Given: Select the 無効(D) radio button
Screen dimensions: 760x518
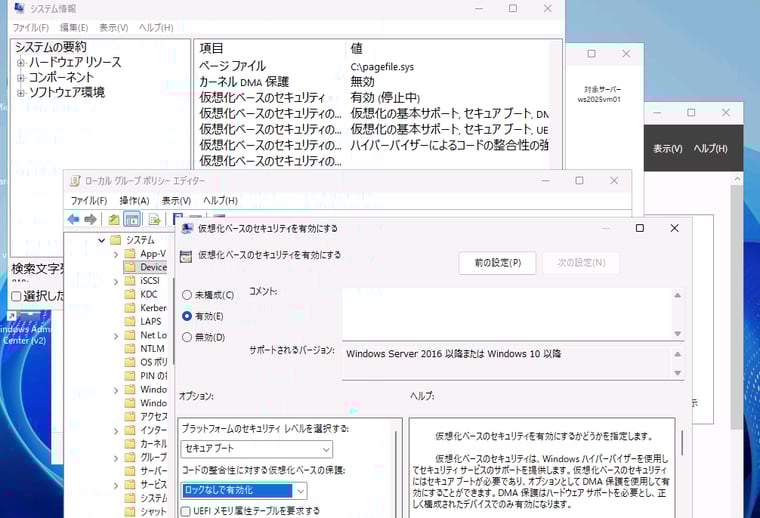Looking at the screenshot, I should click(187, 337).
